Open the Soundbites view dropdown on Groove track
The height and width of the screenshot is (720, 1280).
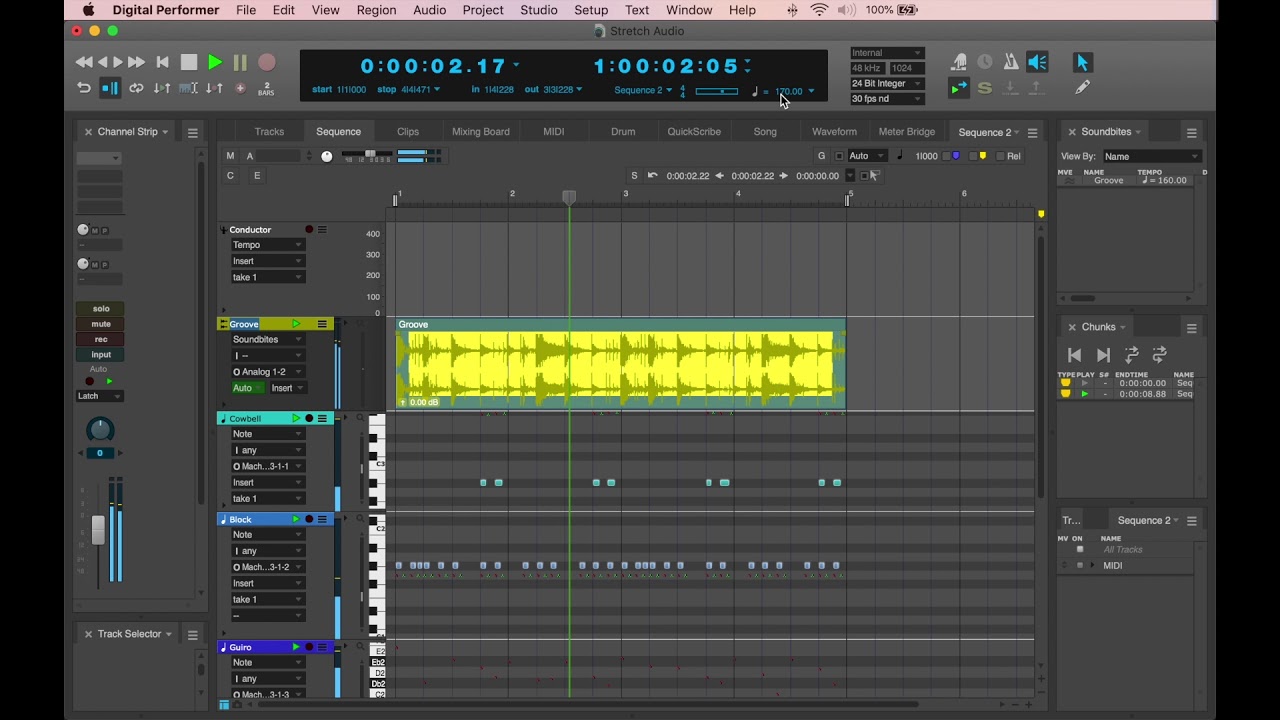267,340
